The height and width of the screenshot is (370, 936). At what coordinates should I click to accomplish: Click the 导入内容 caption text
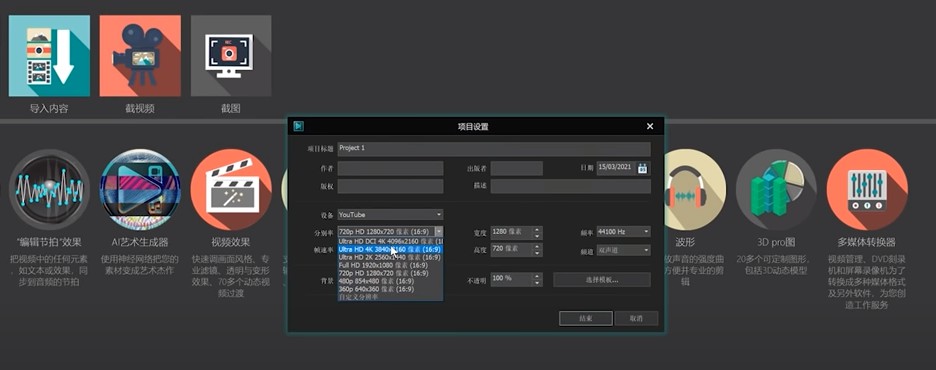coord(49,109)
